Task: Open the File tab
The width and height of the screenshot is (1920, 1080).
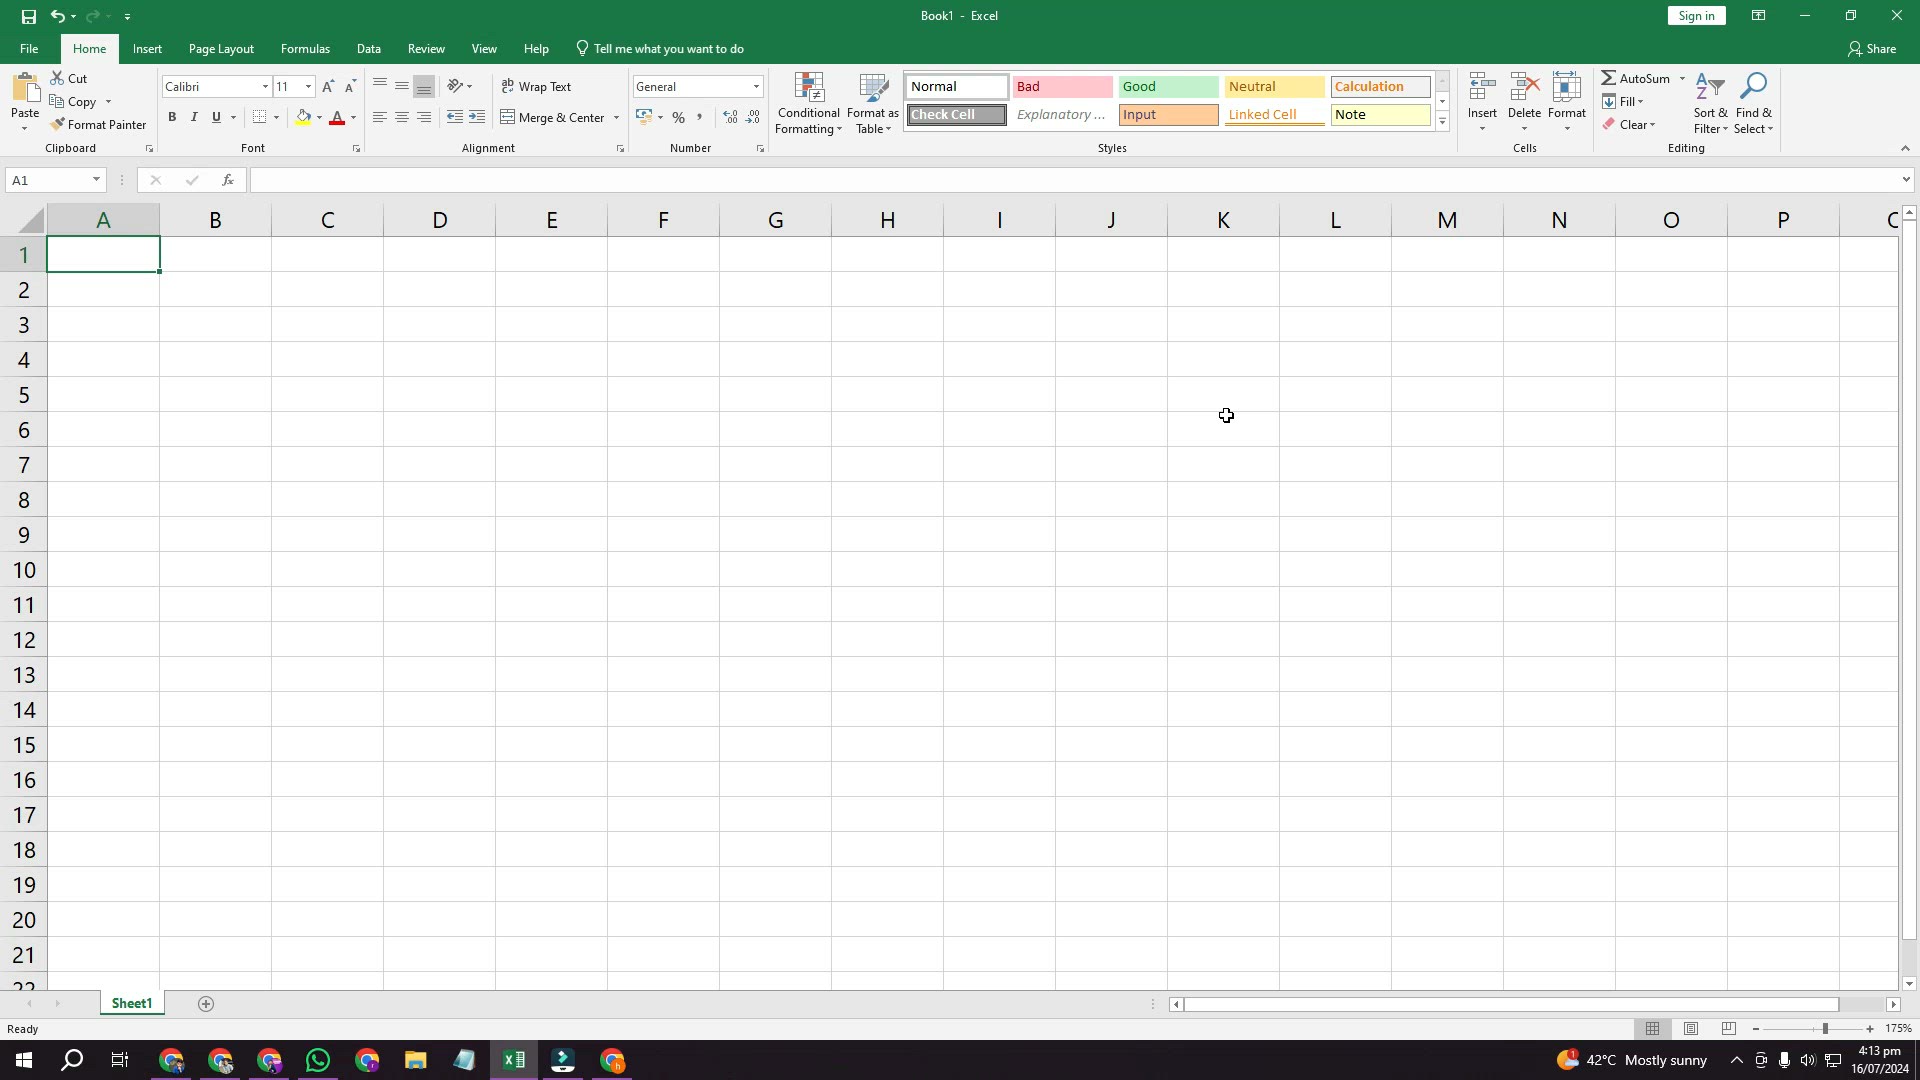Action: [29, 49]
